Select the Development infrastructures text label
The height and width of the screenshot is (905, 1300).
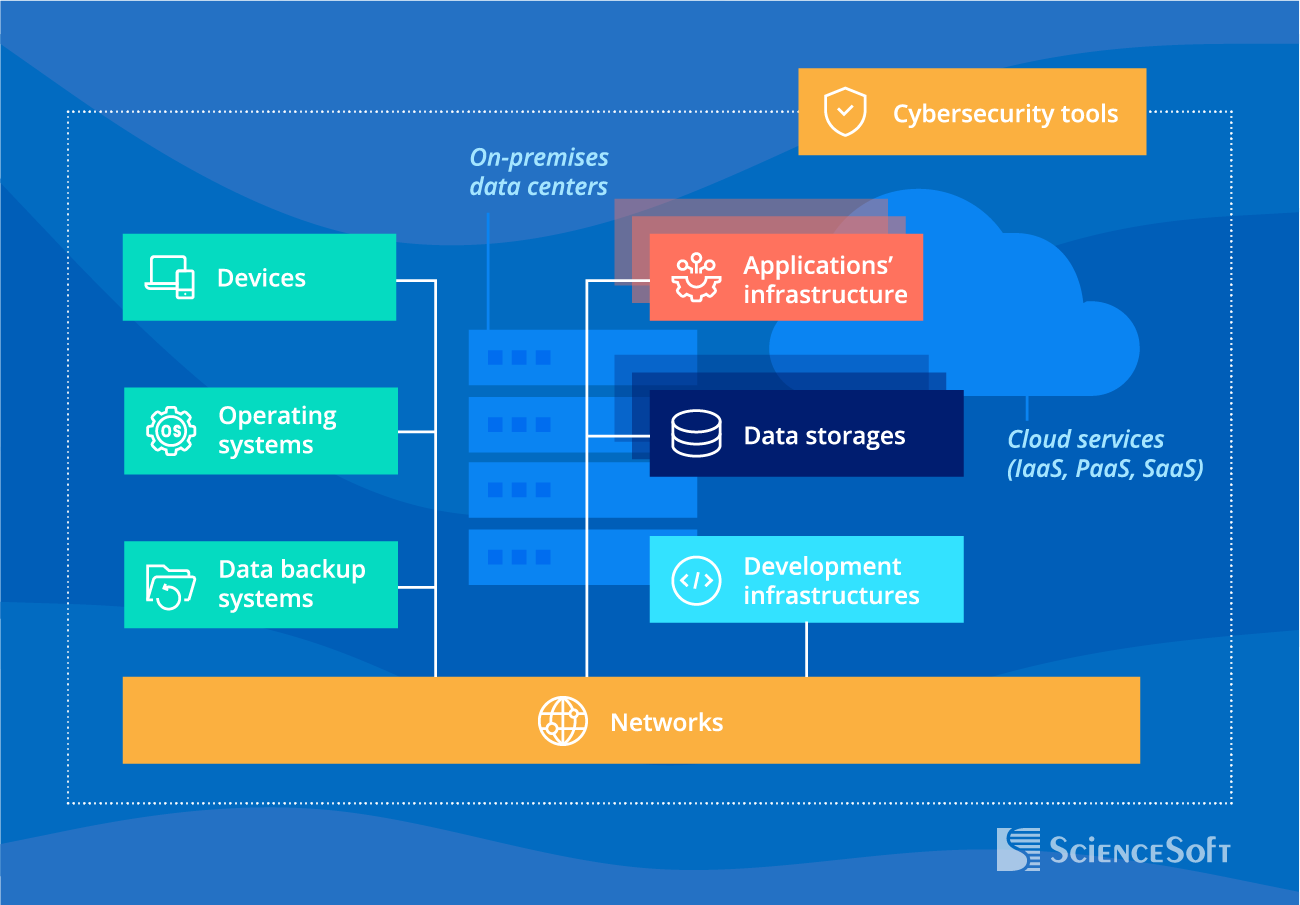pos(831,581)
